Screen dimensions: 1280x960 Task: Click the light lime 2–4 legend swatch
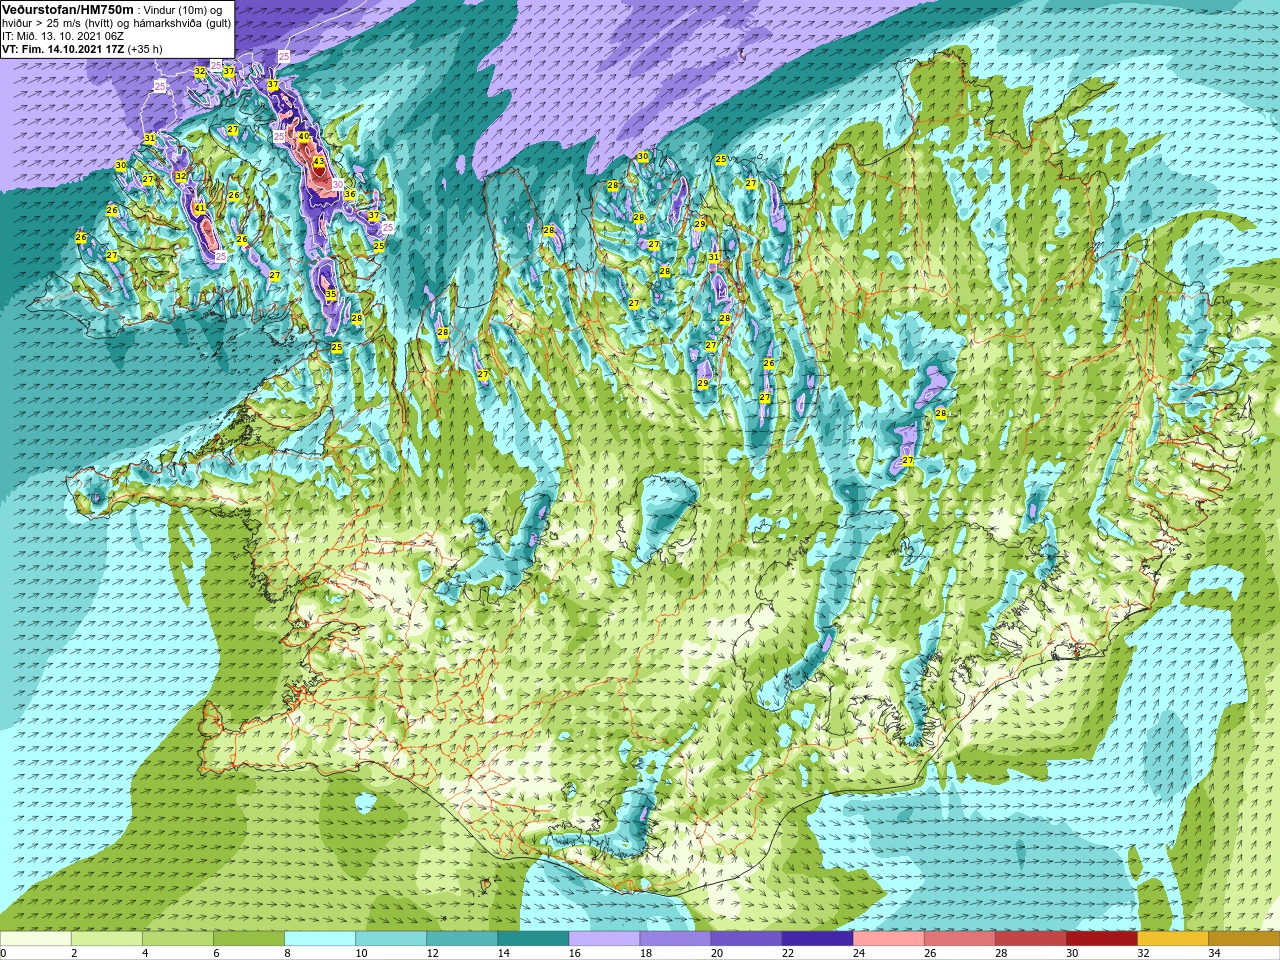(x=107, y=939)
